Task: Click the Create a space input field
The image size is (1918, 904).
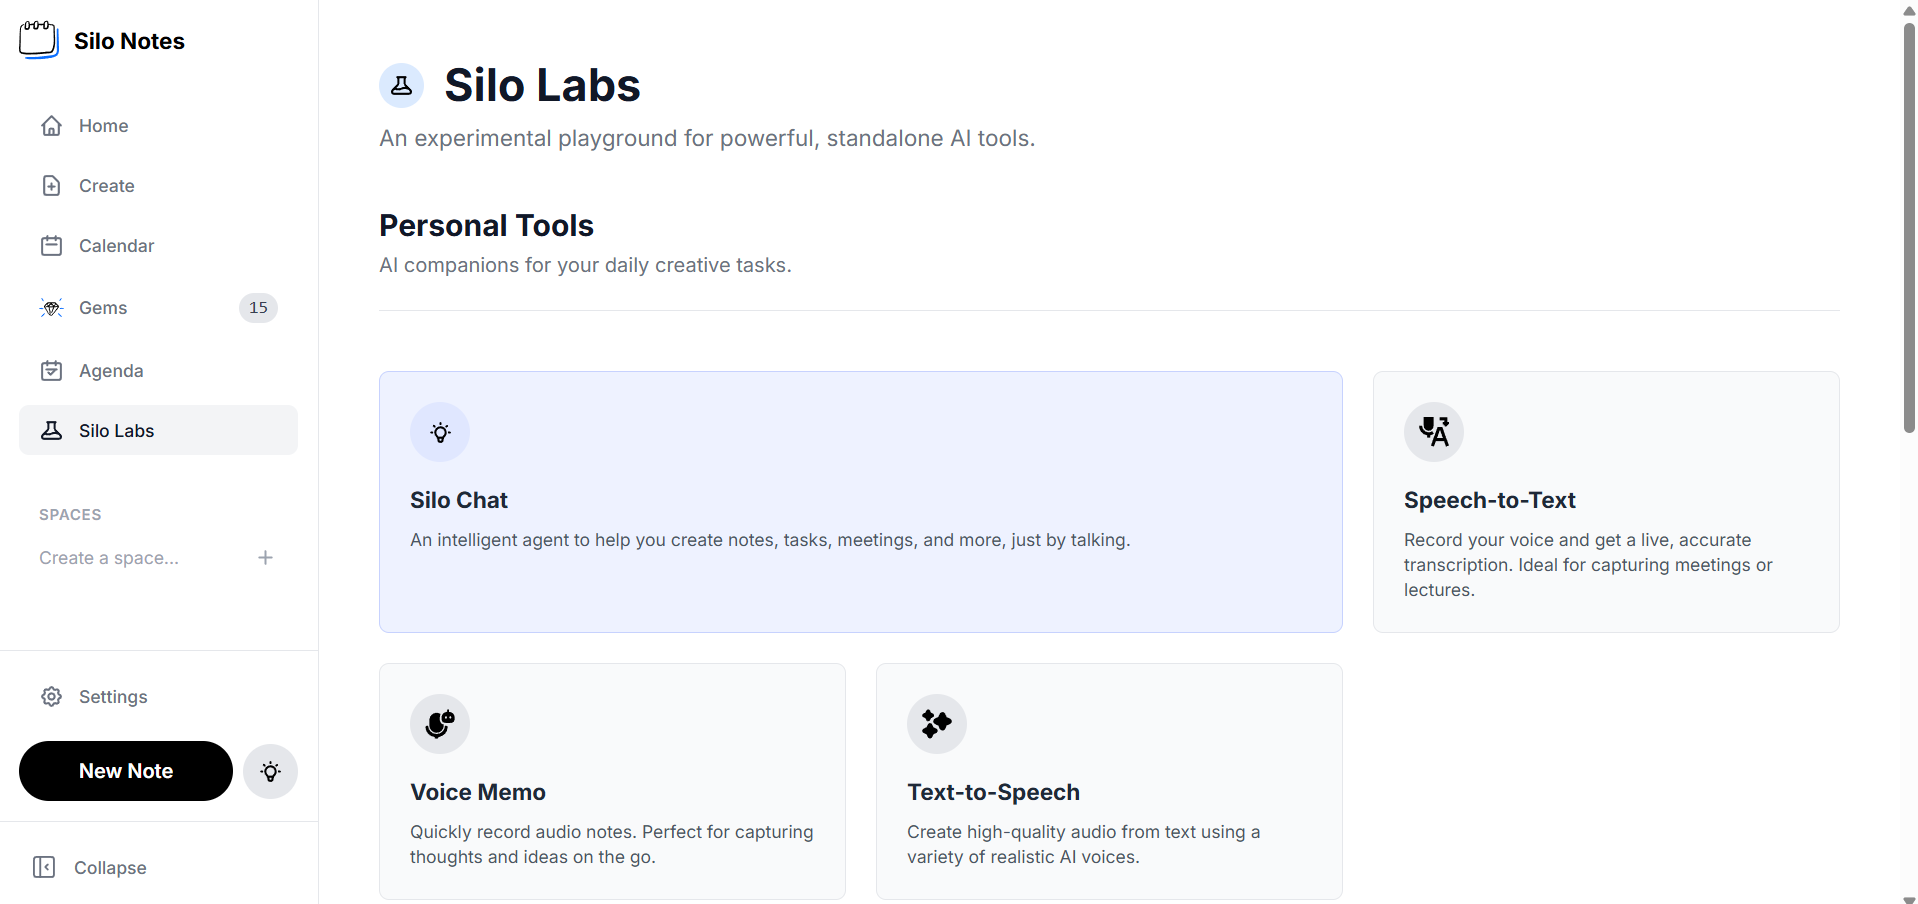Action: [x=140, y=558]
